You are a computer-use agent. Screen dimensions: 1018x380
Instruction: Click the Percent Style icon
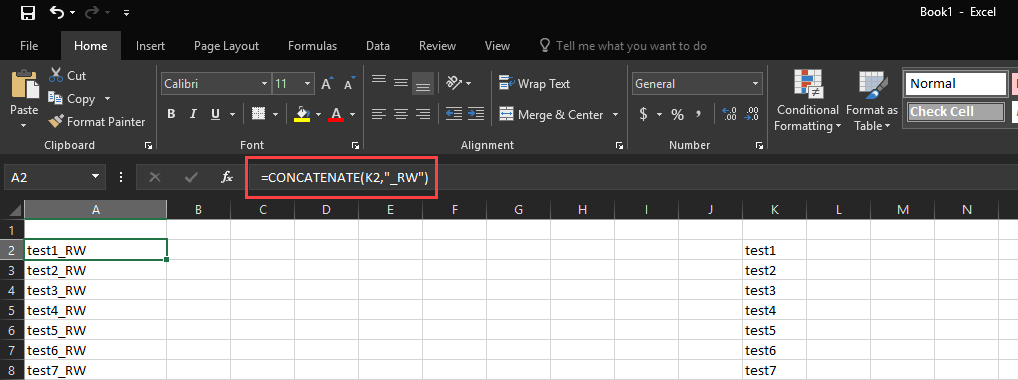[677, 115]
